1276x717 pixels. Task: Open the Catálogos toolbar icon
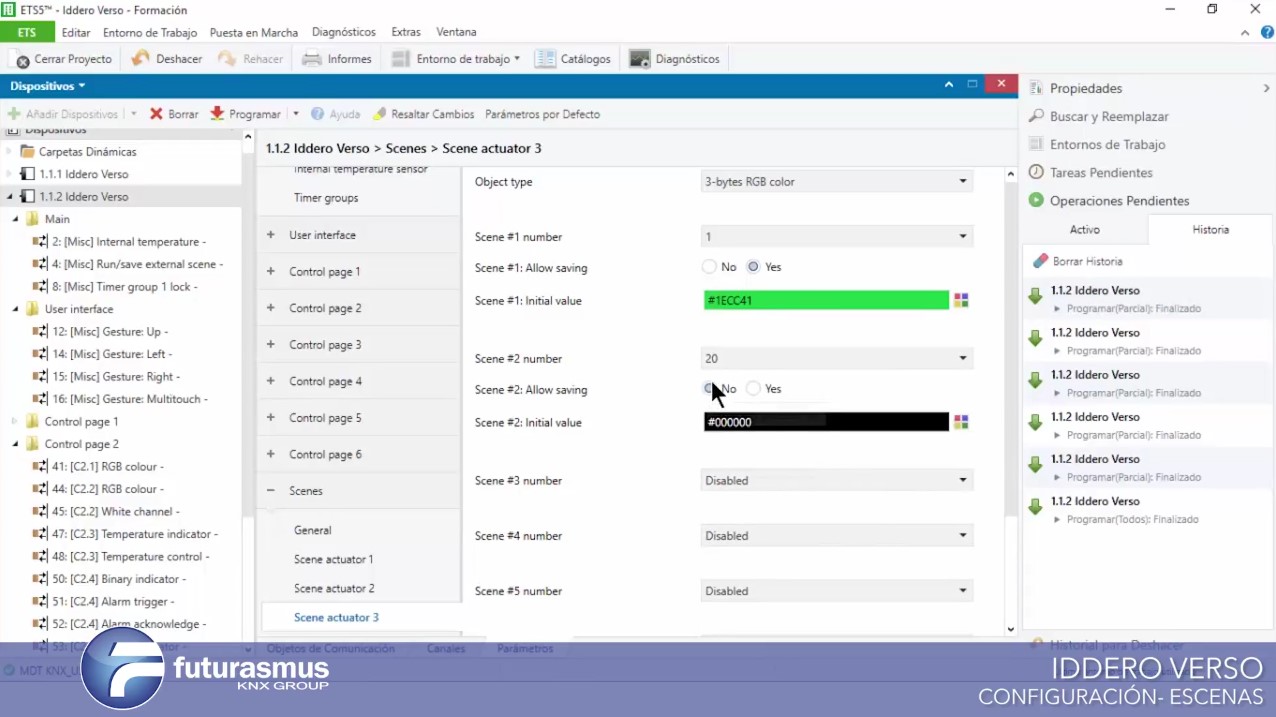[x=545, y=59]
